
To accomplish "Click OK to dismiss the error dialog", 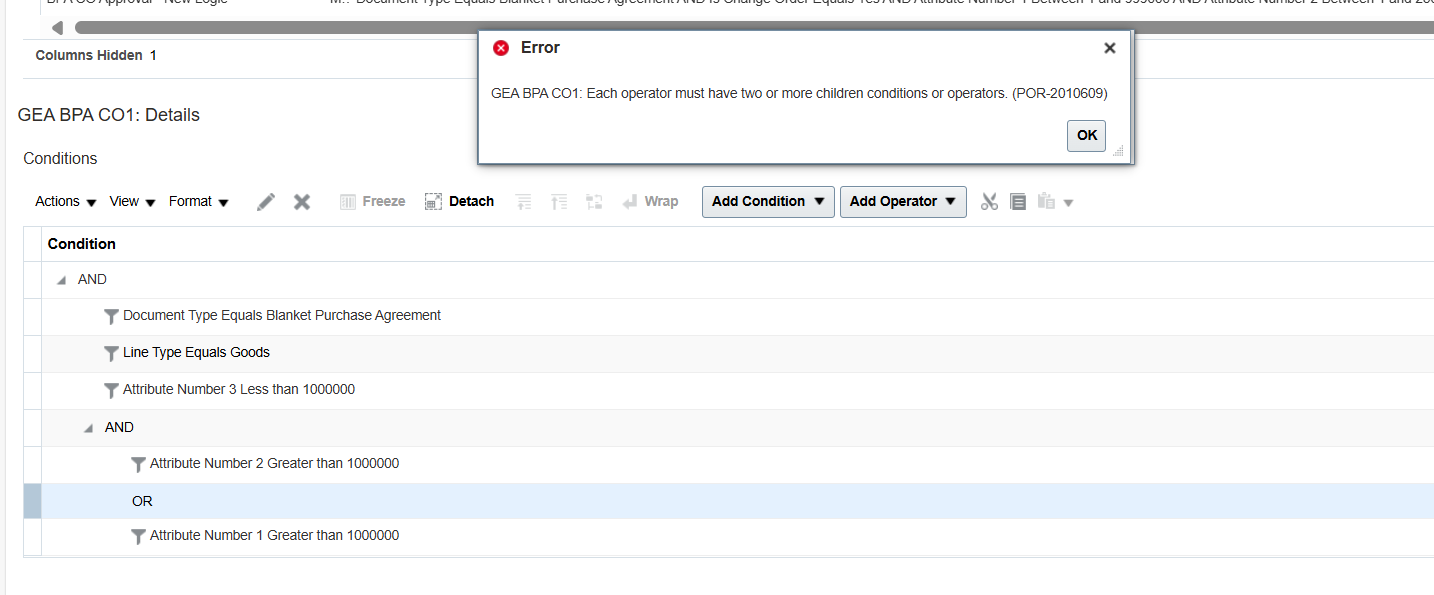I will [x=1086, y=135].
